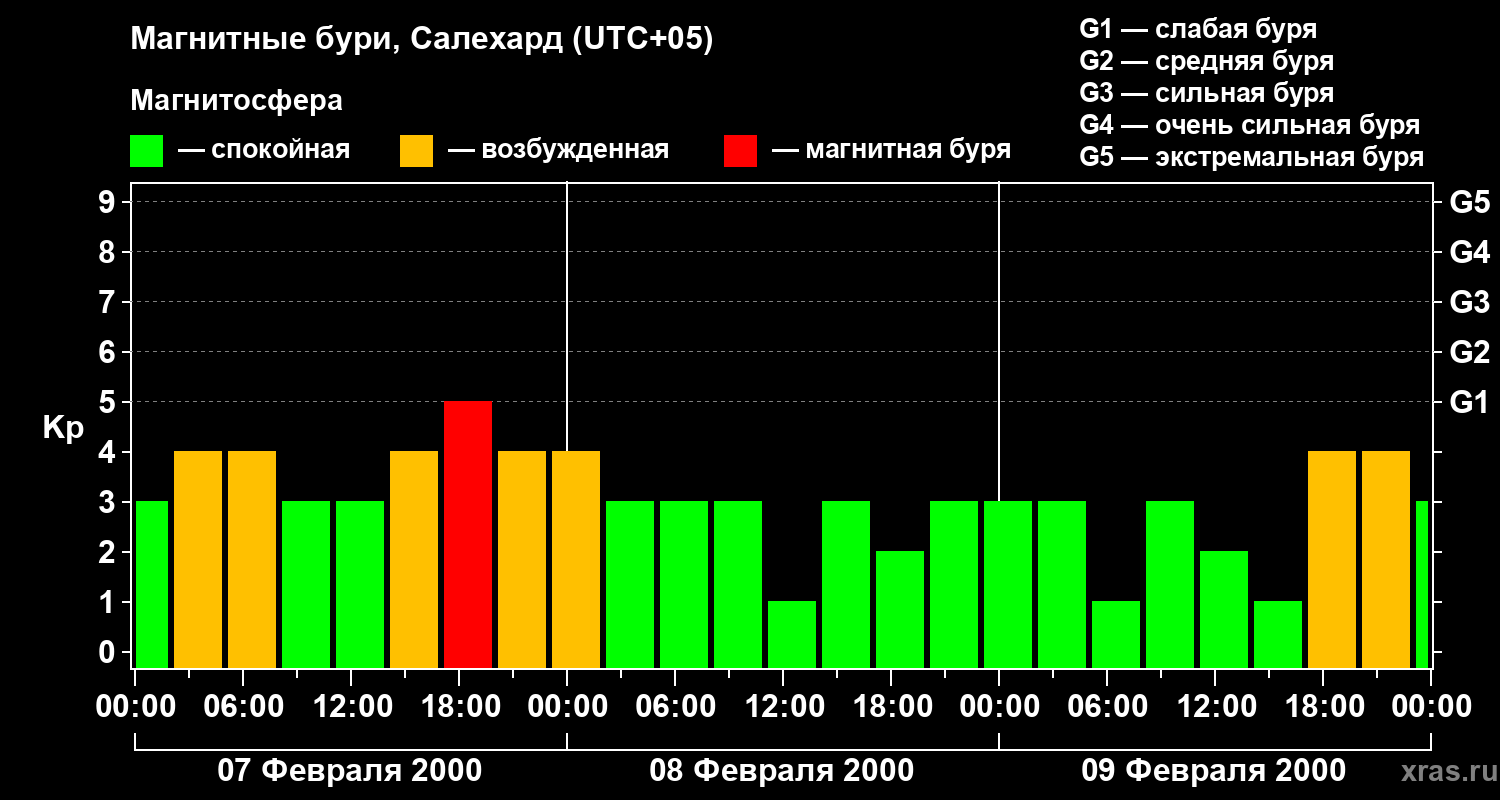Select the red Kp 5 storm bar
Image resolution: width=1500 pixels, height=800 pixels.
tap(468, 534)
